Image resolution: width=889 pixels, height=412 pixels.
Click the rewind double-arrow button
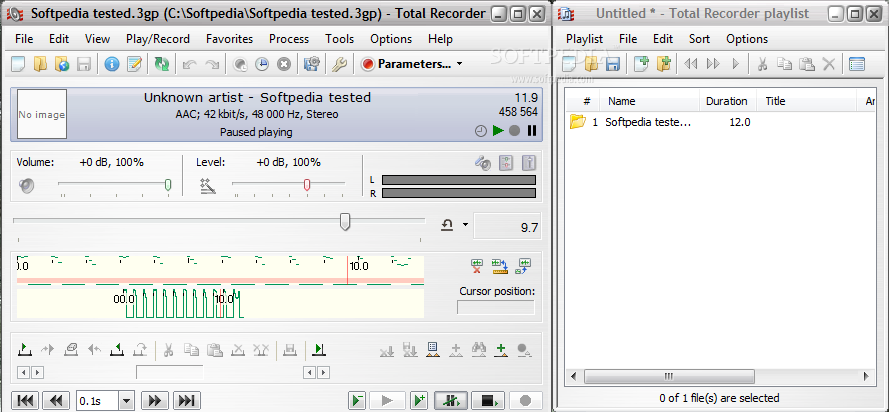coord(56,401)
